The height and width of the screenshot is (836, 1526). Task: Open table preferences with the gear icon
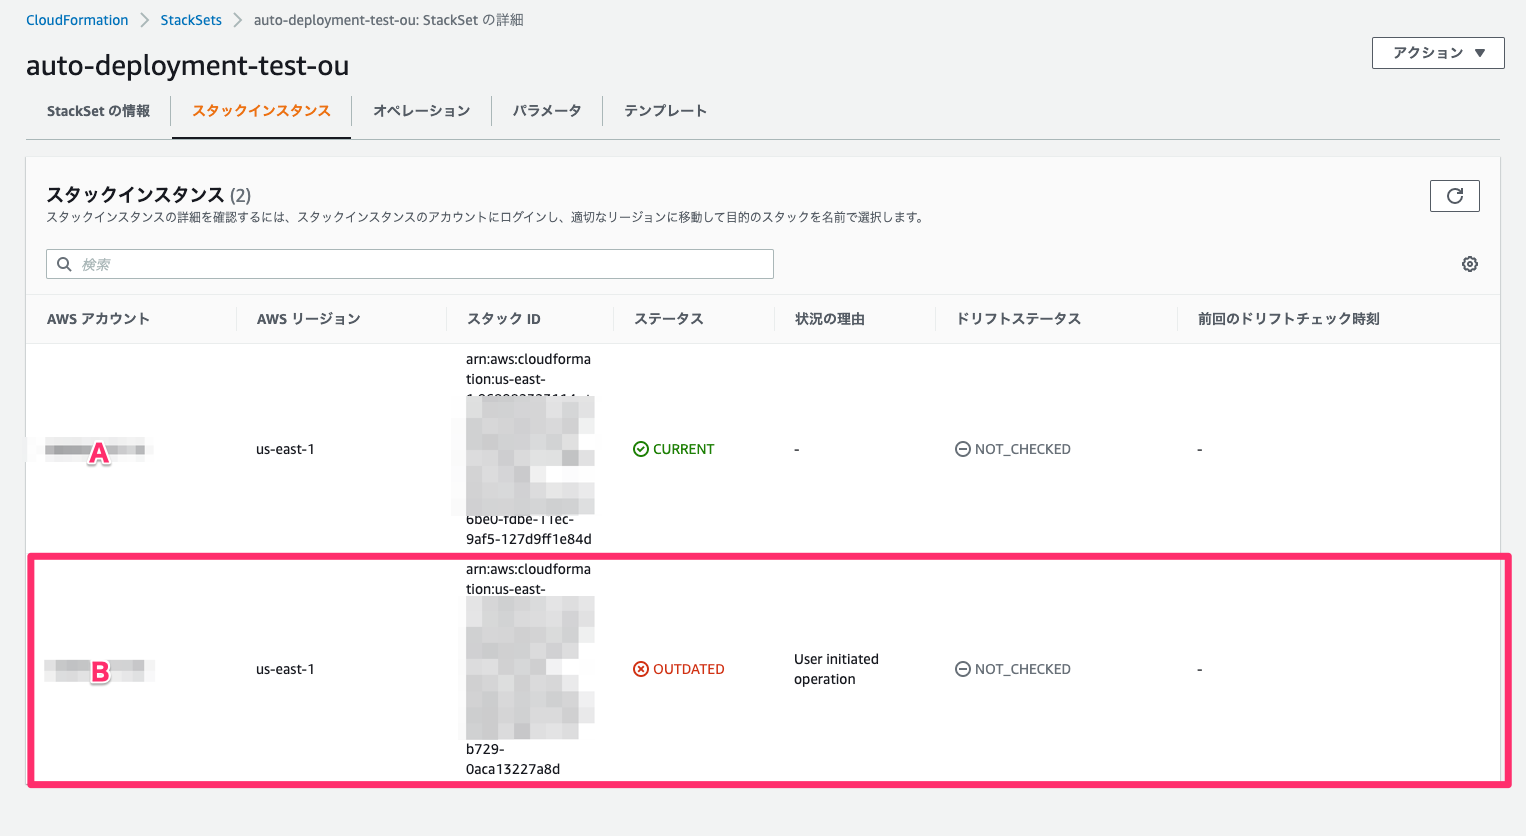tap(1469, 263)
